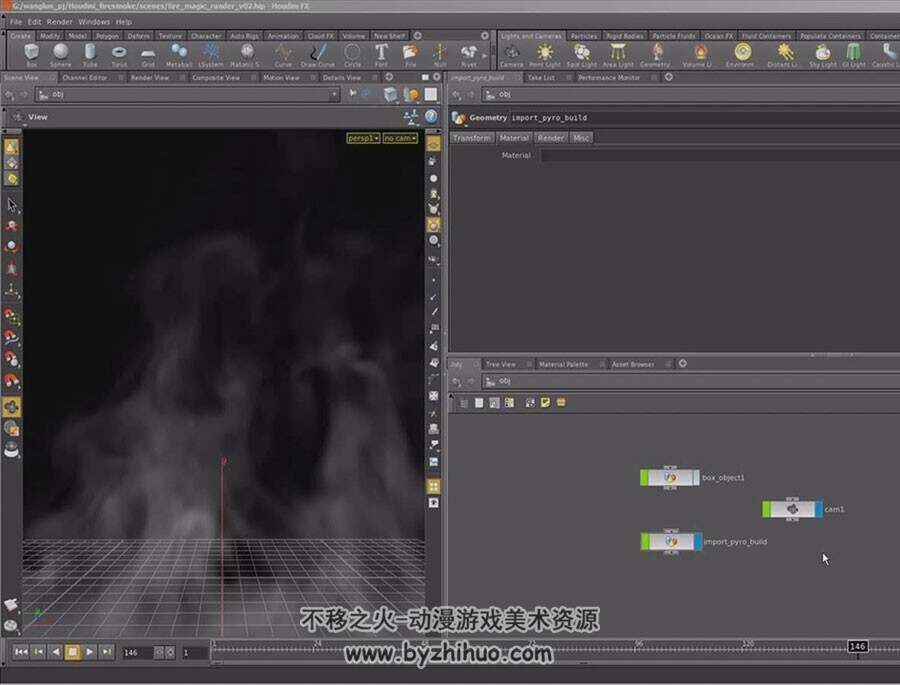Create a GI Light from the shelf
This screenshot has height=685, width=900.
point(854,55)
